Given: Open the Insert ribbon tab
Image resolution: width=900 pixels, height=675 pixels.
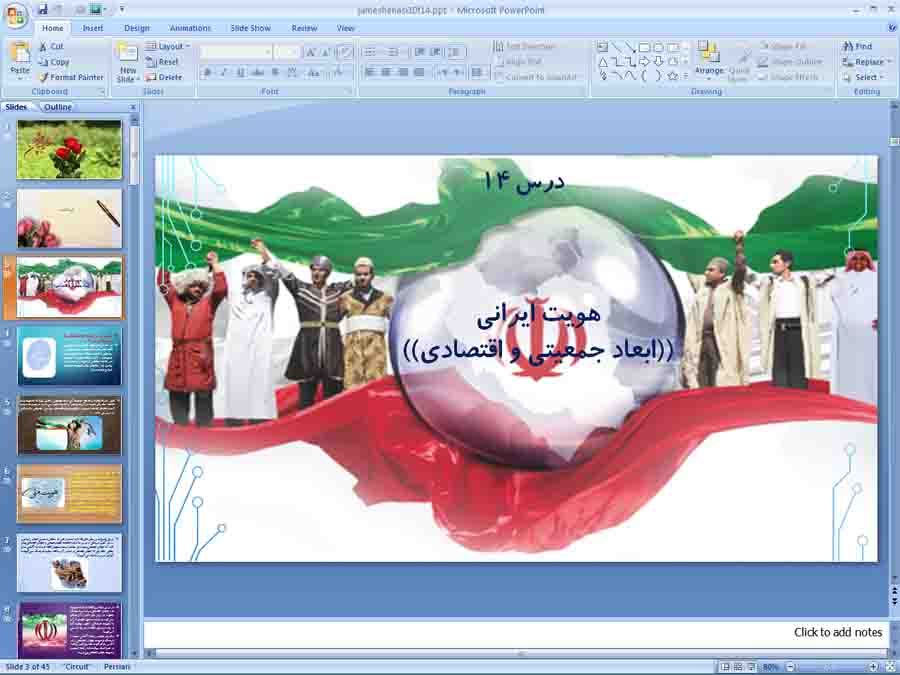Looking at the screenshot, I should point(92,28).
